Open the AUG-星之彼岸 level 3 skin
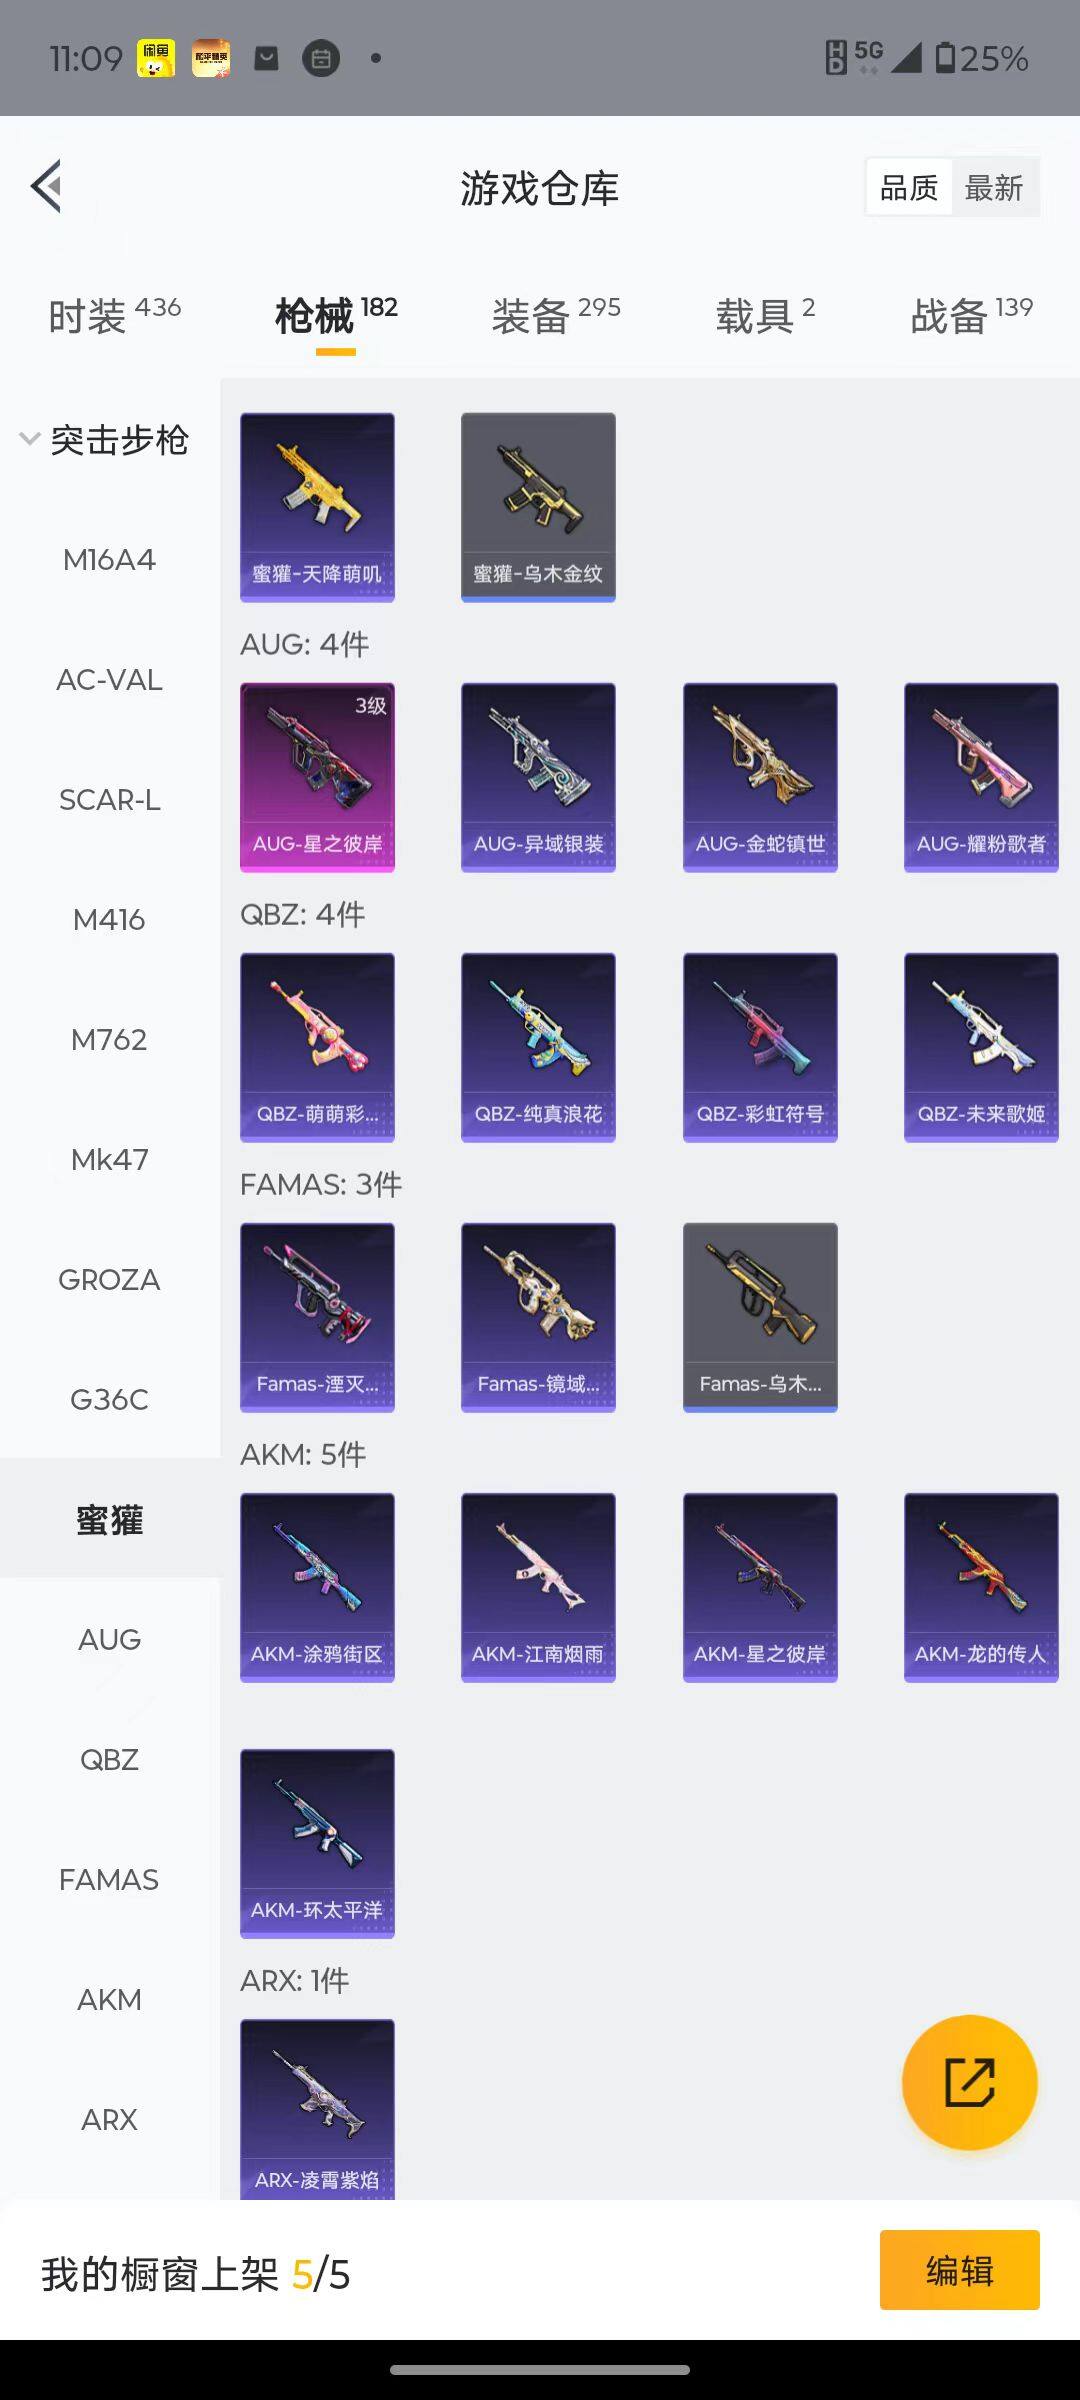The image size is (1080, 2400). tap(317, 777)
